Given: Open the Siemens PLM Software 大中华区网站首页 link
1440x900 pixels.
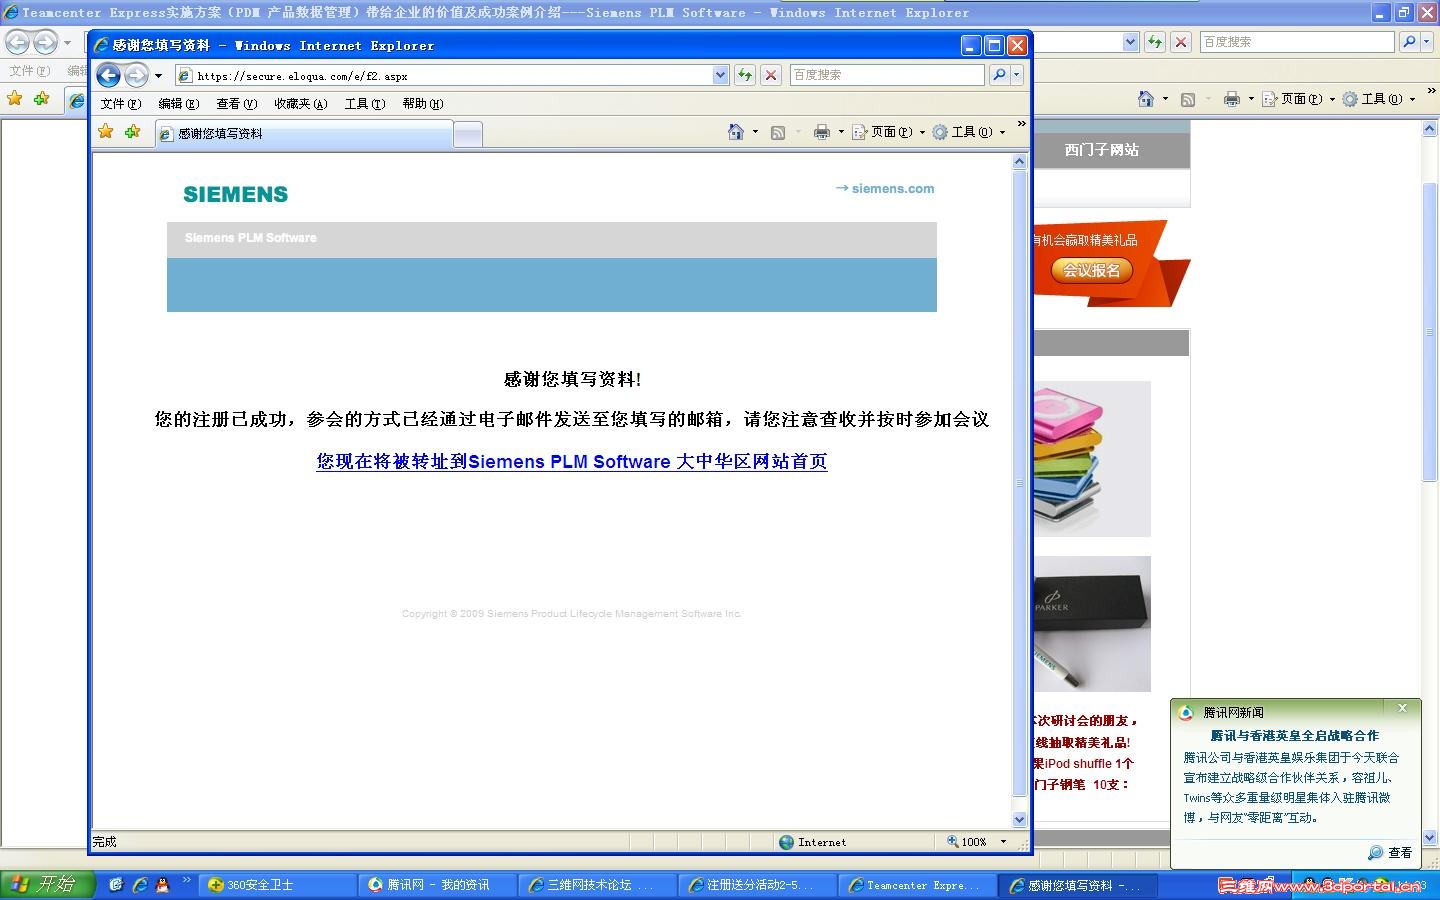Looking at the screenshot, I should tap(572, 461).
